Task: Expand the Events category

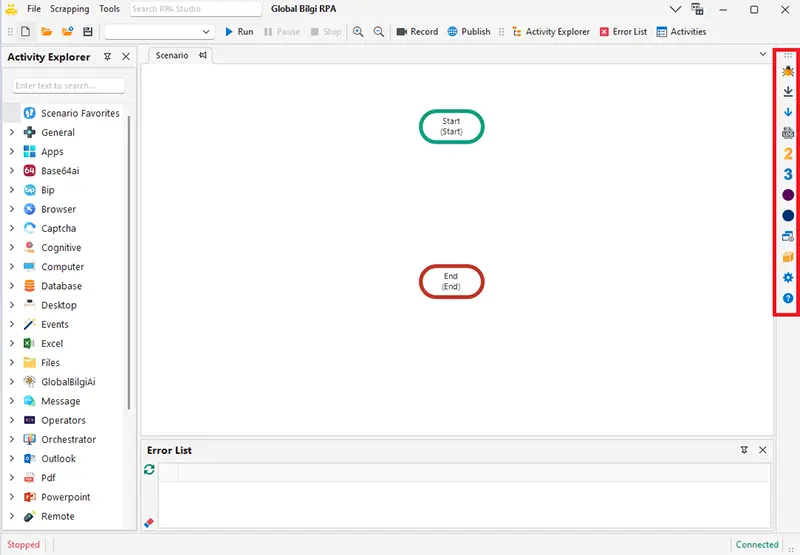Action: (x=12, y=324)
